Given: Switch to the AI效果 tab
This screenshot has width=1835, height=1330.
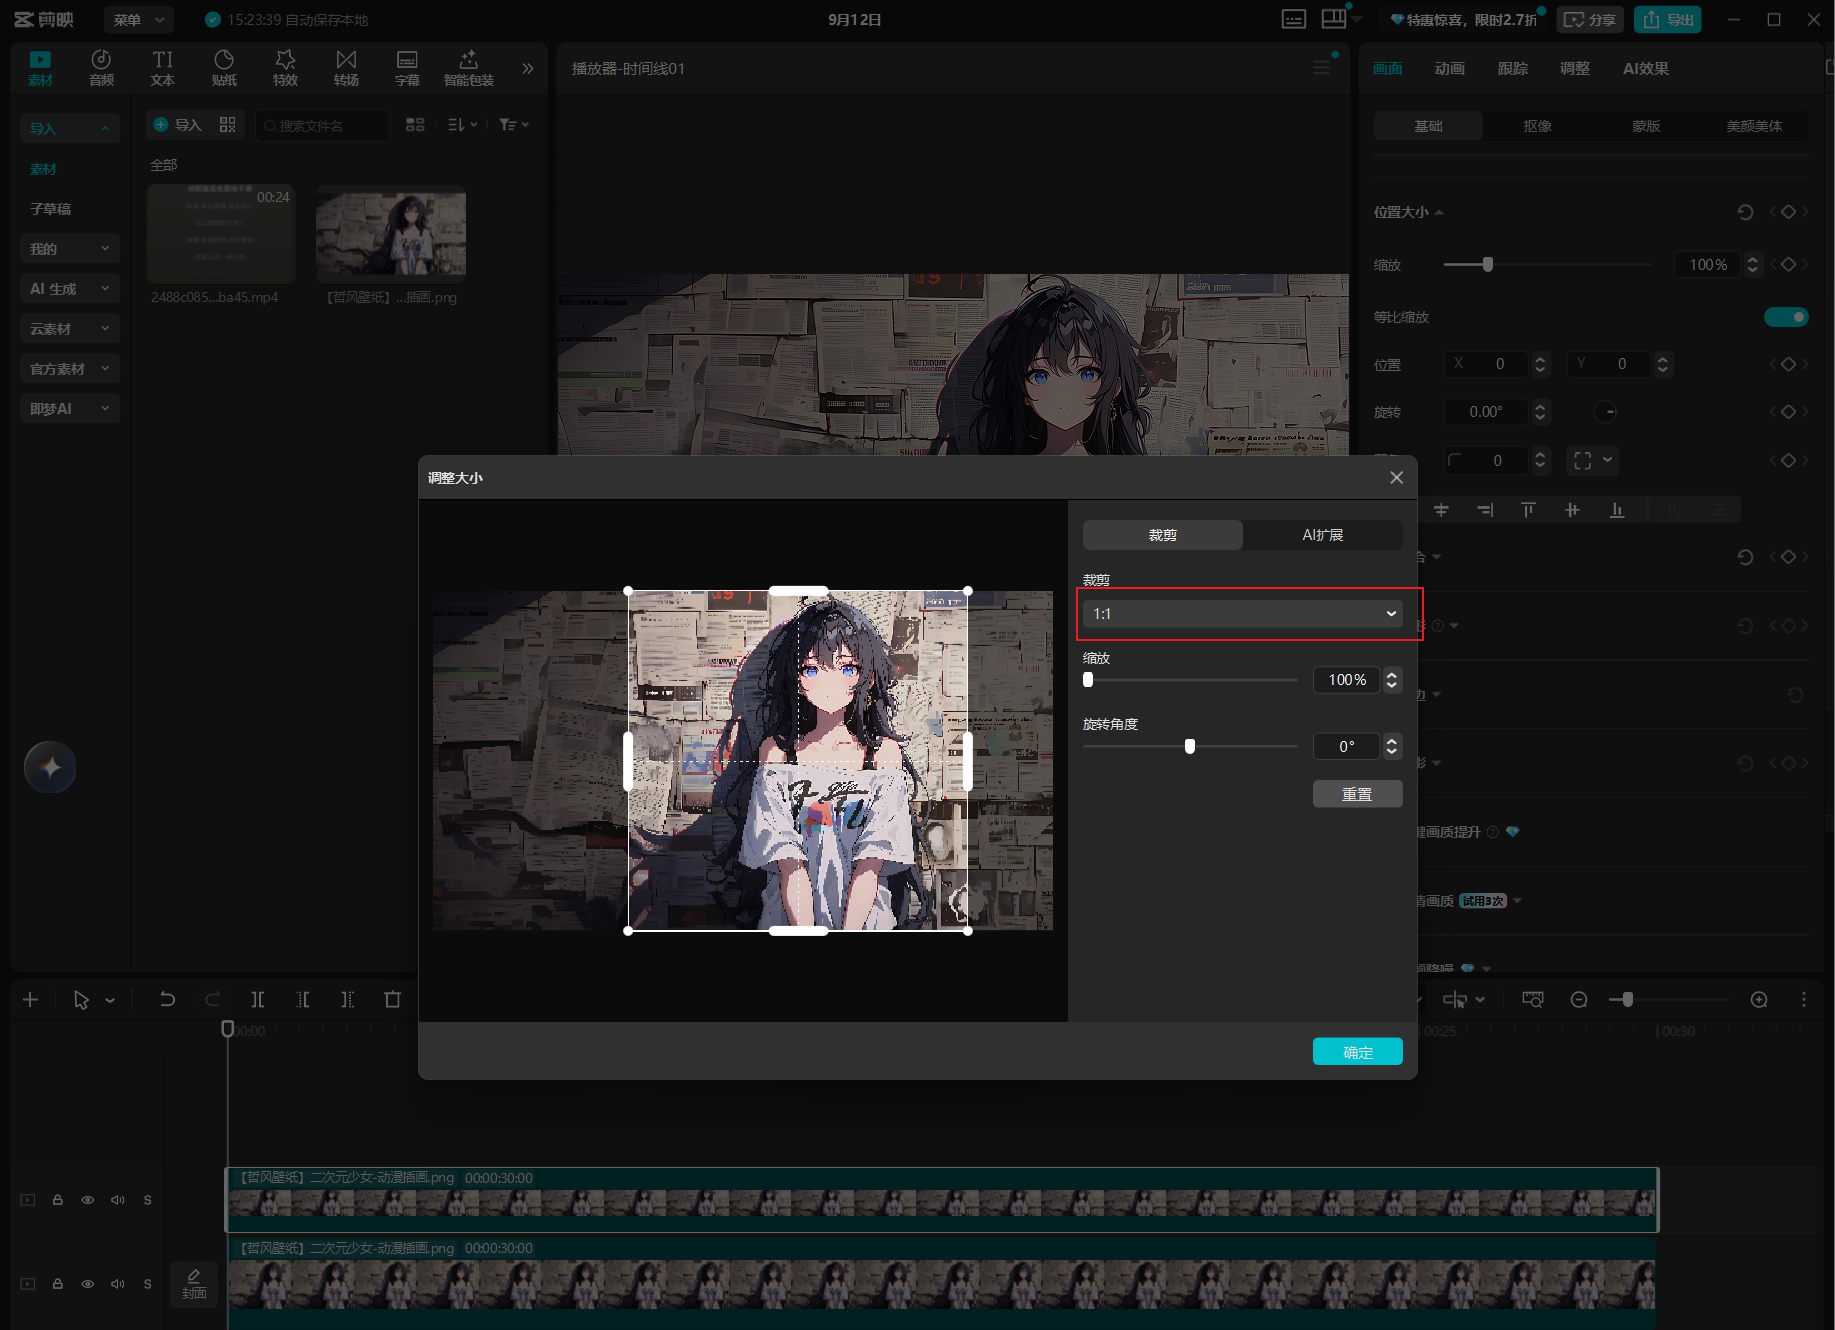Looking at the screenshot, I should point(1646,68).
